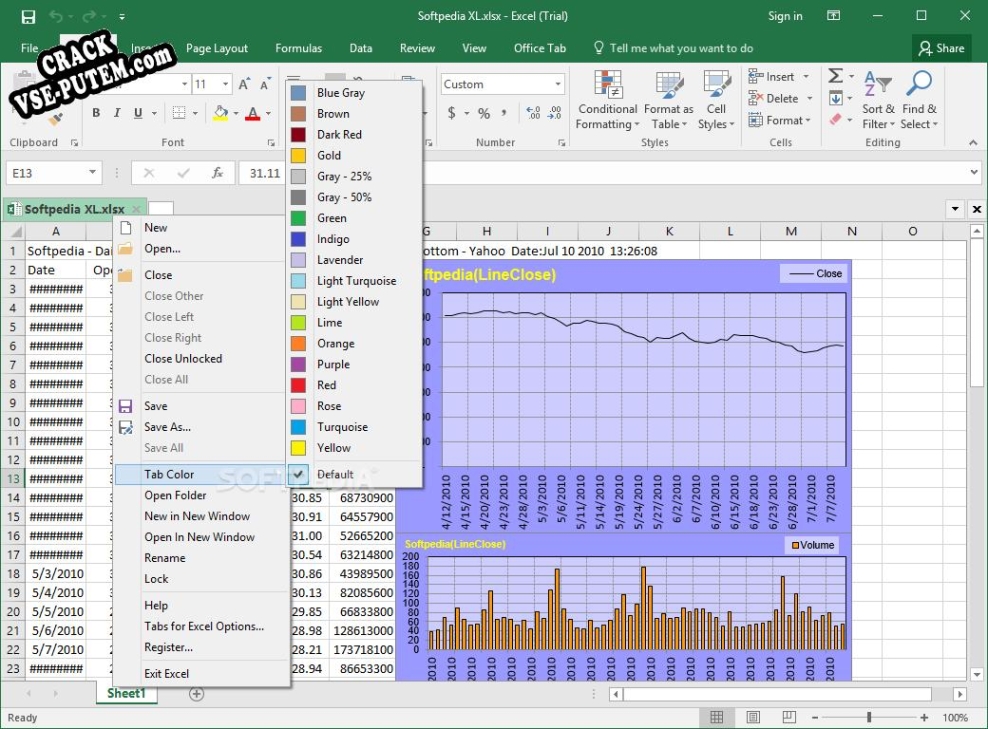988x729 pixels.
Task: Choose Open Folder in the context menu
Action: (x=175, y=495)
